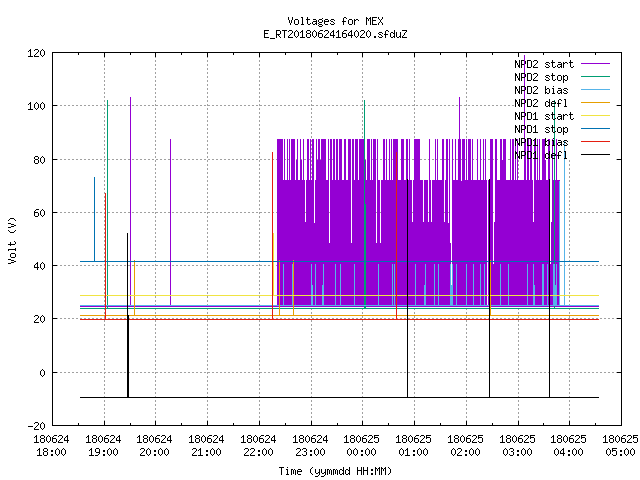The width and height of the screenshot is (640, 480).
Task: Click the y-axis tick value -20
Action: tap(36, 426)
